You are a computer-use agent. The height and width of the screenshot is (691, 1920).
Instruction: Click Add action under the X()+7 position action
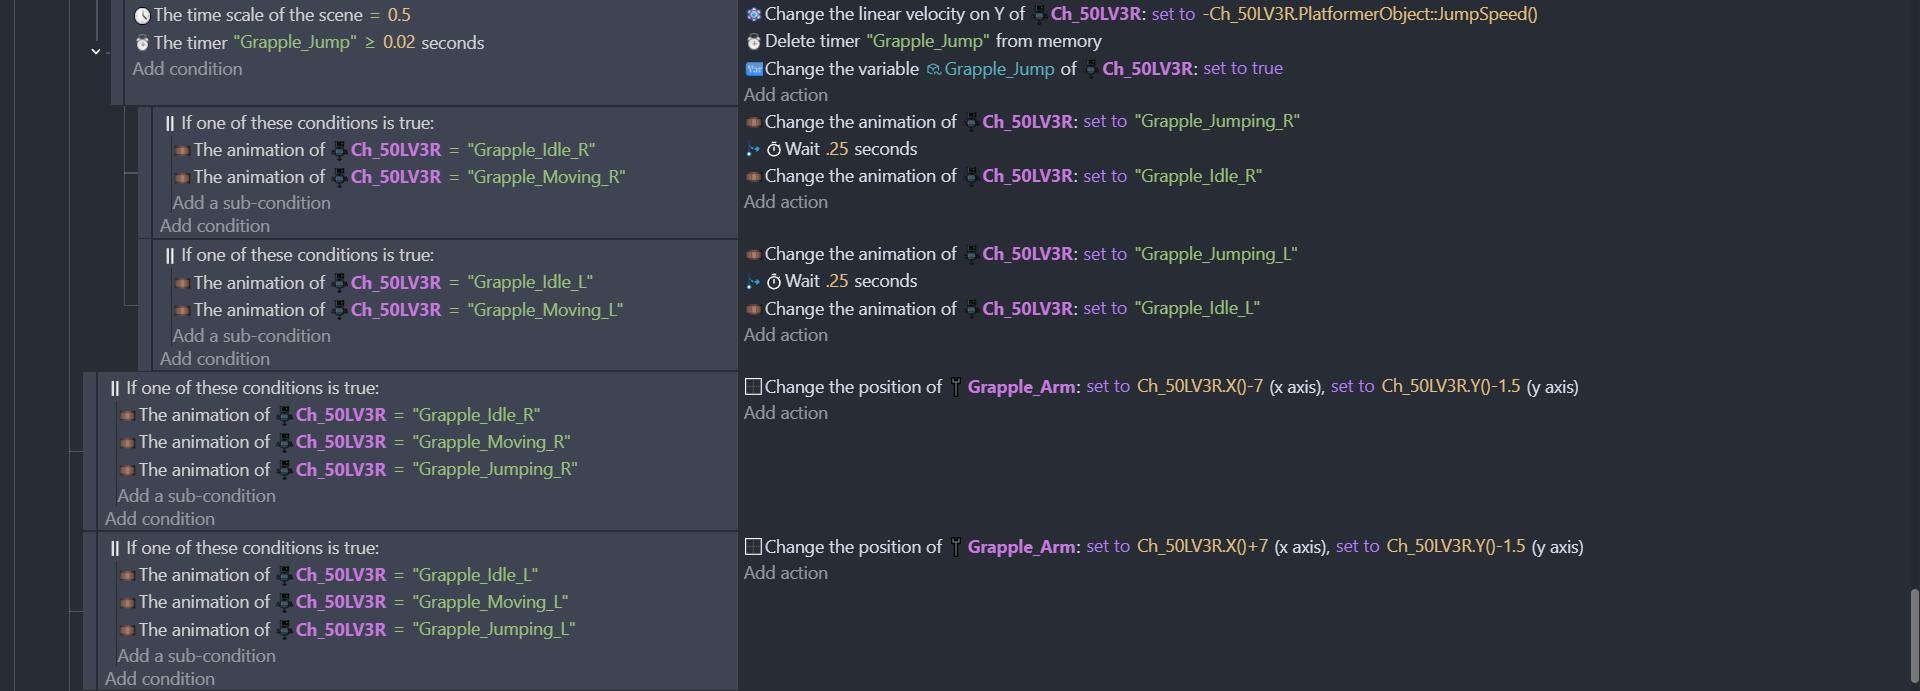point(785,573)
